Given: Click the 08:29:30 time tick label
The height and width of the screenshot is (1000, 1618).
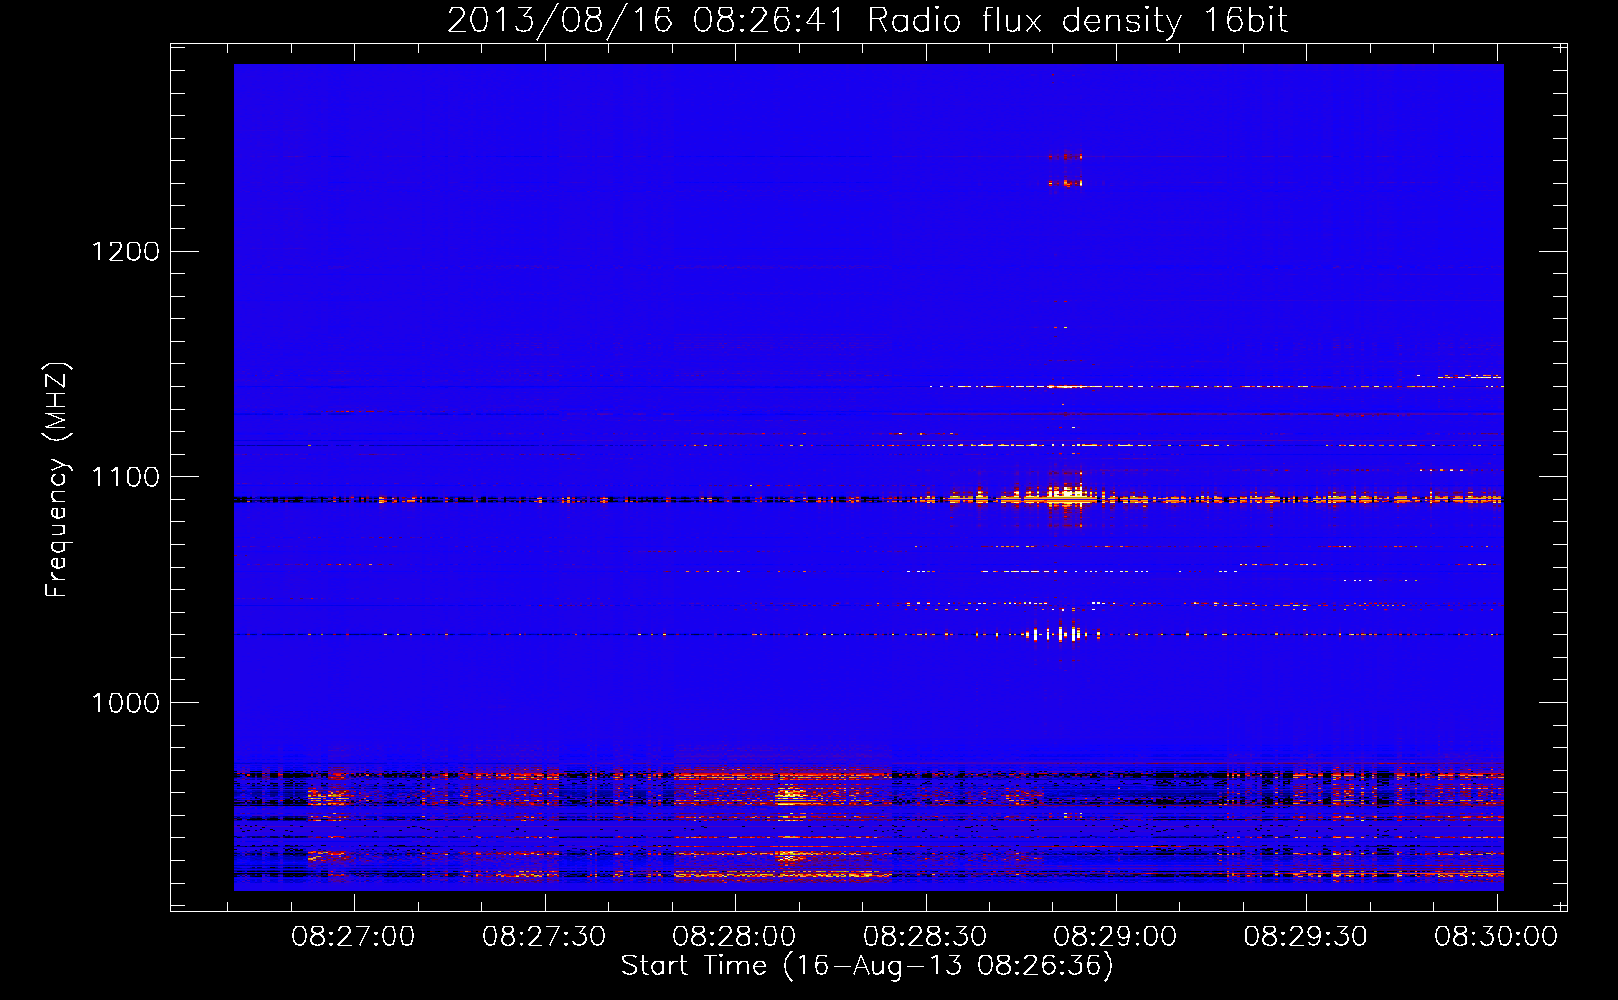Looking at the screenshot, I should (x=1305, y=936).
